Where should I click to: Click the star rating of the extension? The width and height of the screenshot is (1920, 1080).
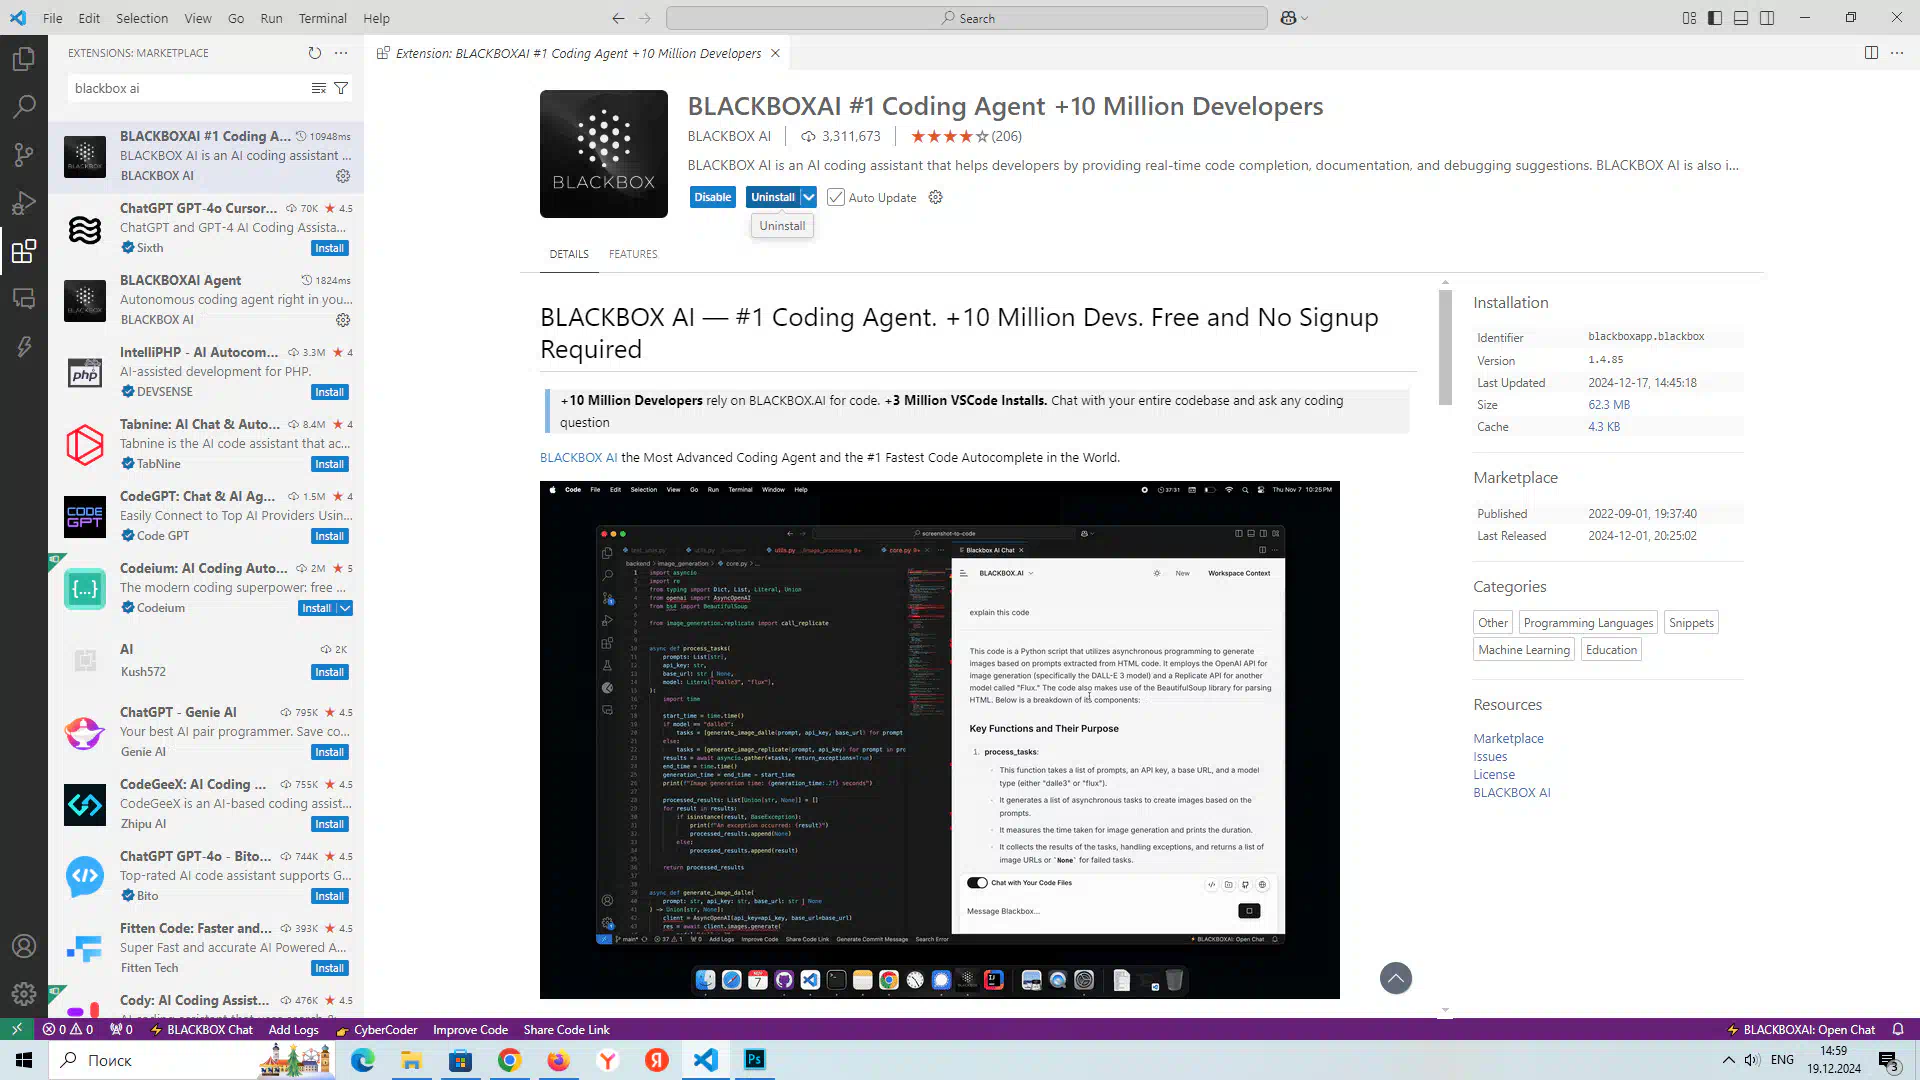point(966,136)
